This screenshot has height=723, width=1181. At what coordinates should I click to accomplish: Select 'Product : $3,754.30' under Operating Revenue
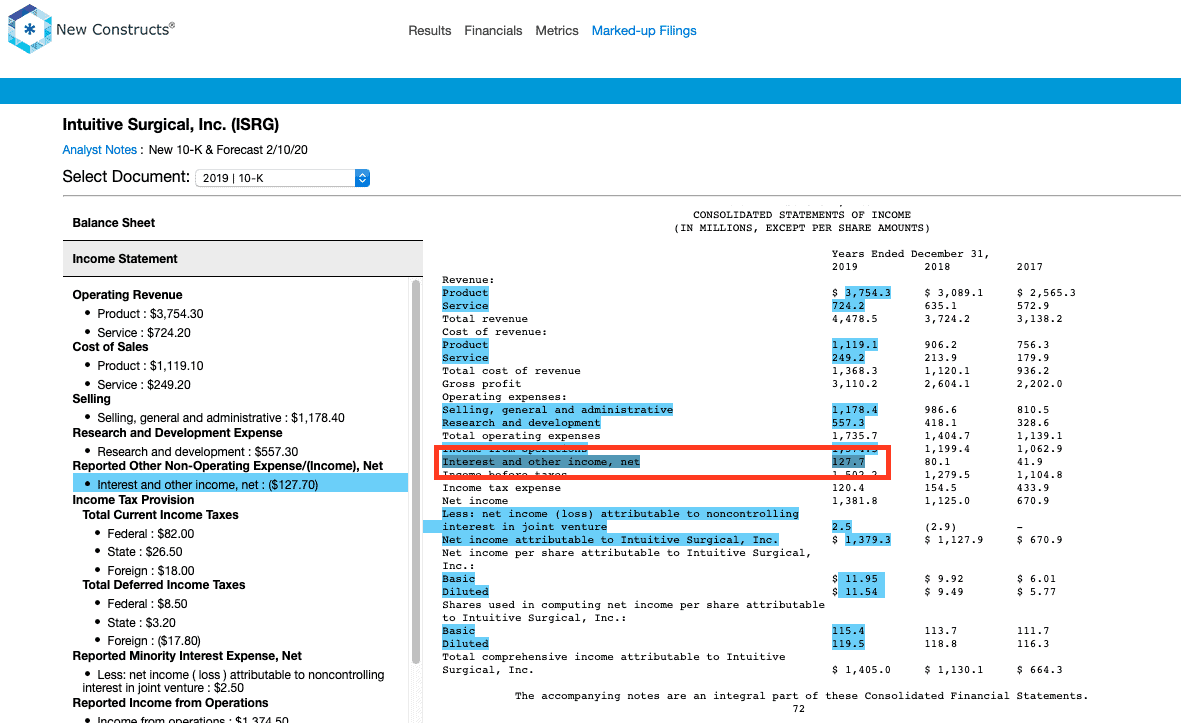tap(150, 314)
